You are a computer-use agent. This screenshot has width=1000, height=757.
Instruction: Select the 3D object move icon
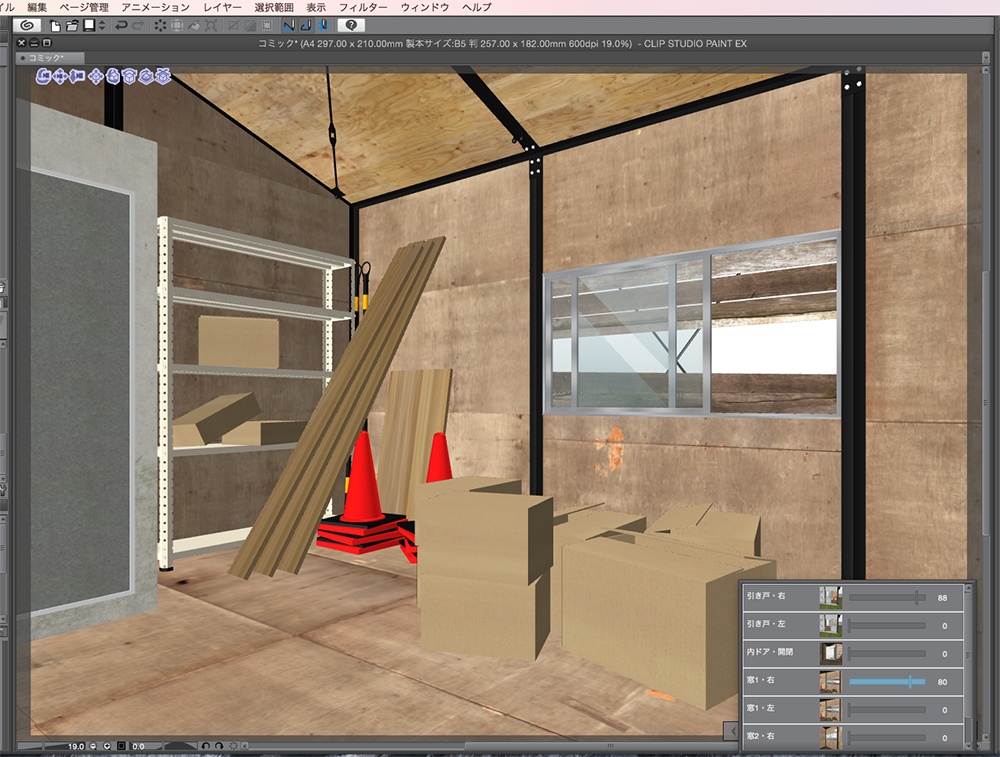pos(96,77)
